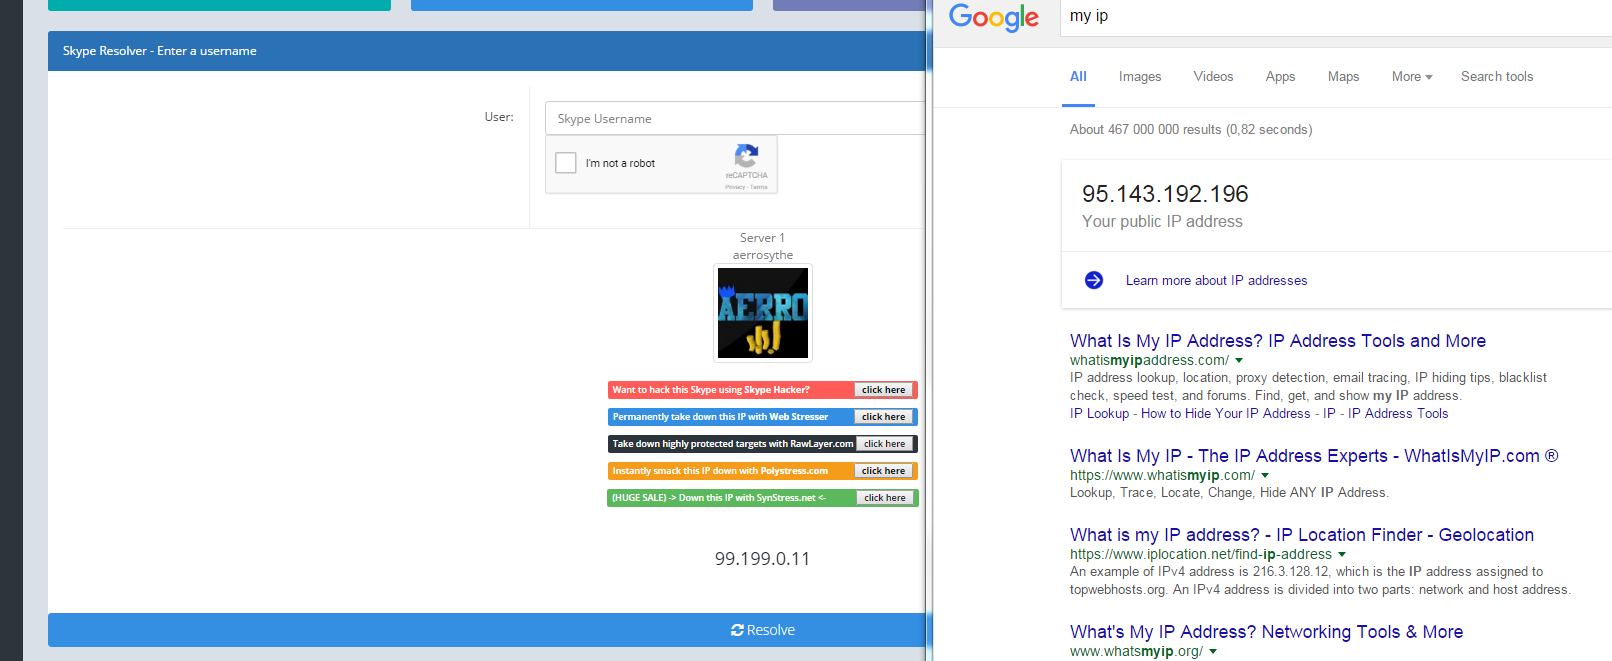Viewport: 1612px width, 661px height.
Task: Open What Is My IP Address? IP Address Tools result
Action: (x=1278, y=341)
